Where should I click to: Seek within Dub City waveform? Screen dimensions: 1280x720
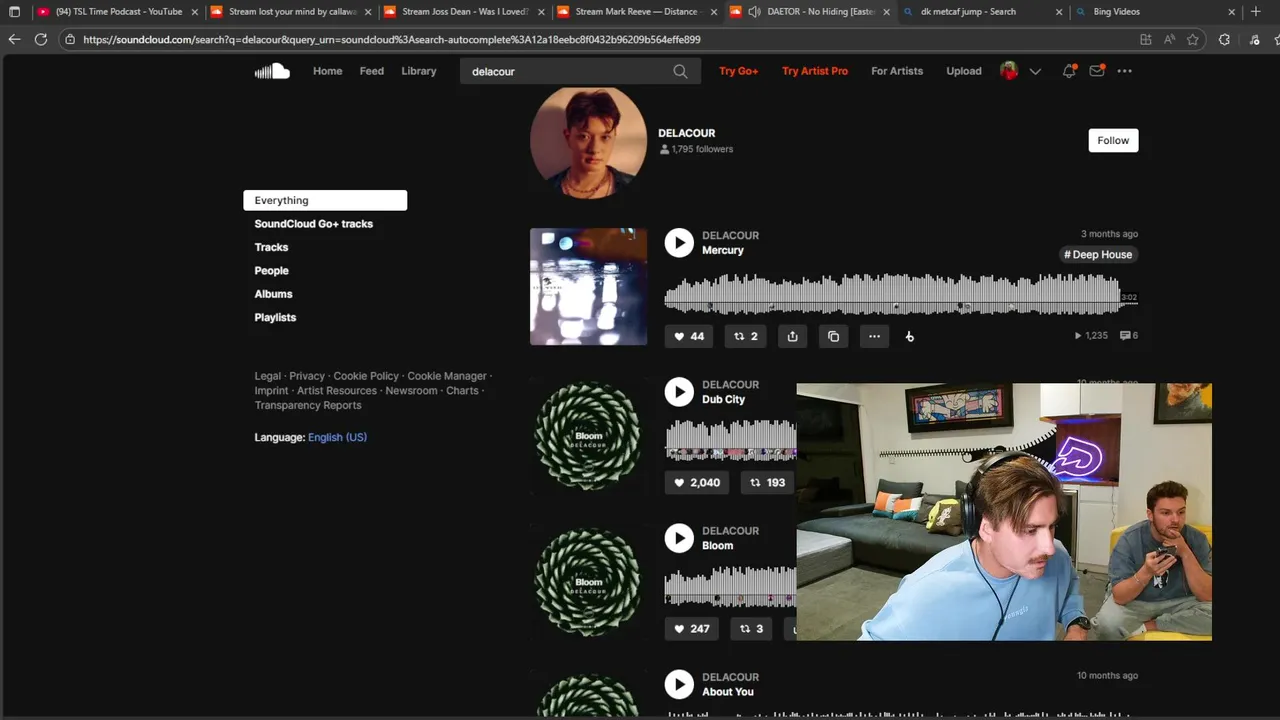(731, 440)
